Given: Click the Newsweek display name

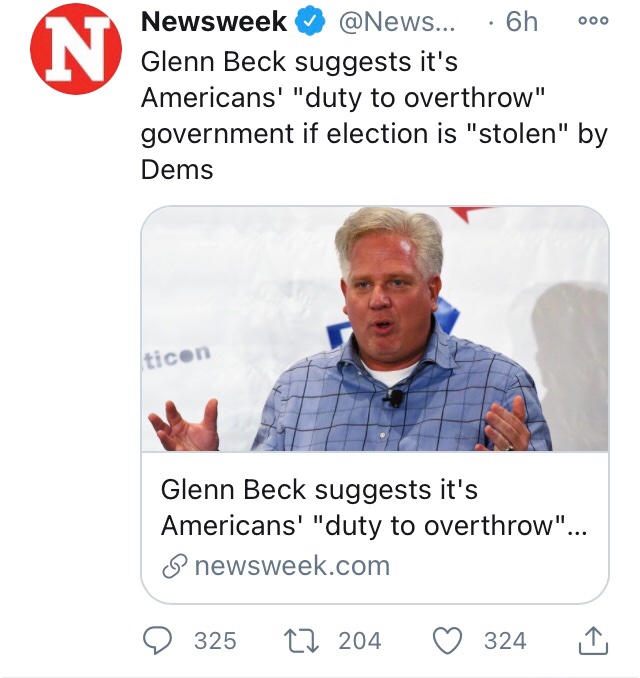Looking at the screenshot, I should pos(213,21).
